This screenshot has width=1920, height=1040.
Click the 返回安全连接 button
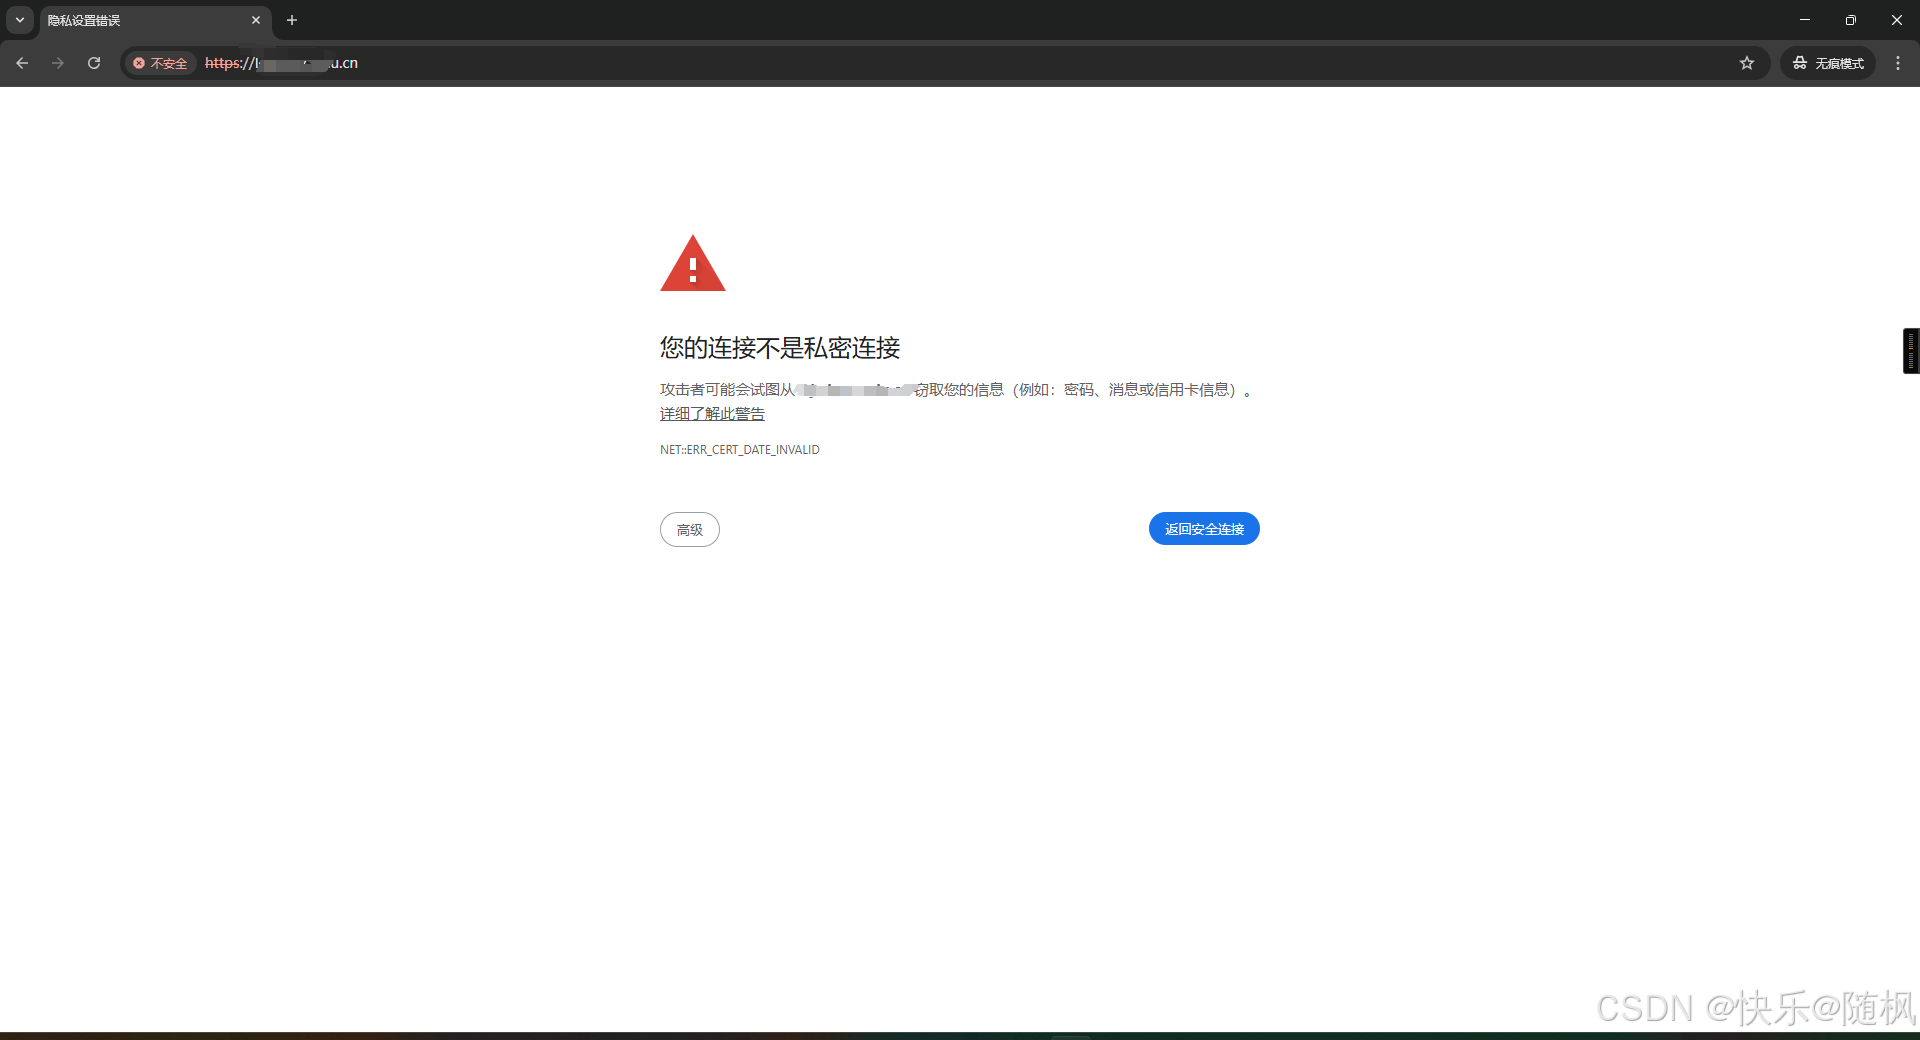click(x=1204, y=529)
